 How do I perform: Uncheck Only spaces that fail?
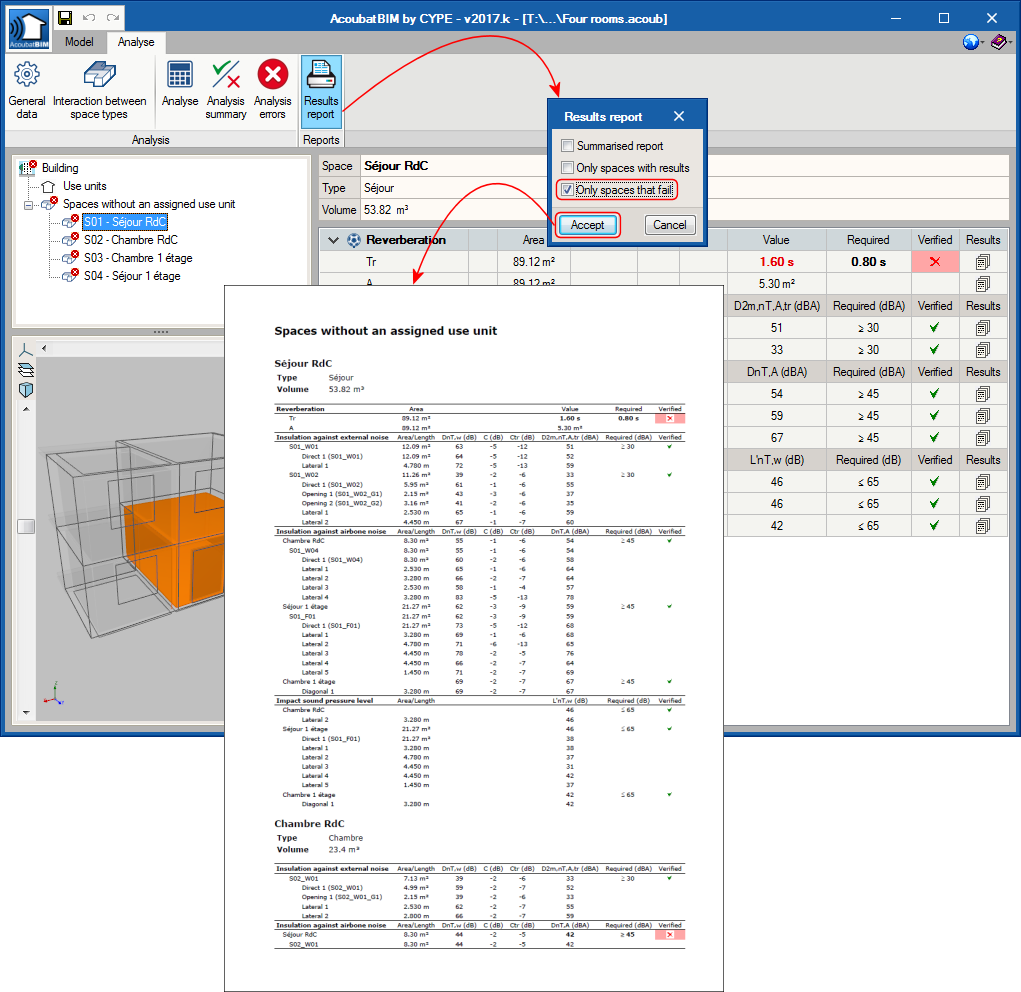567,189
